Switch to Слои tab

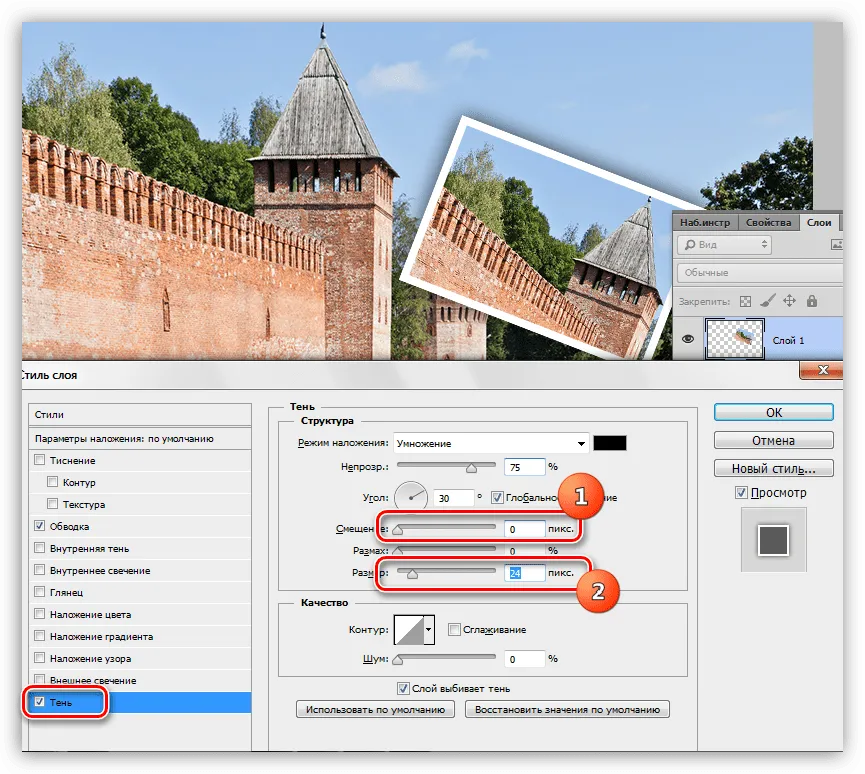(x=819, y=222)
